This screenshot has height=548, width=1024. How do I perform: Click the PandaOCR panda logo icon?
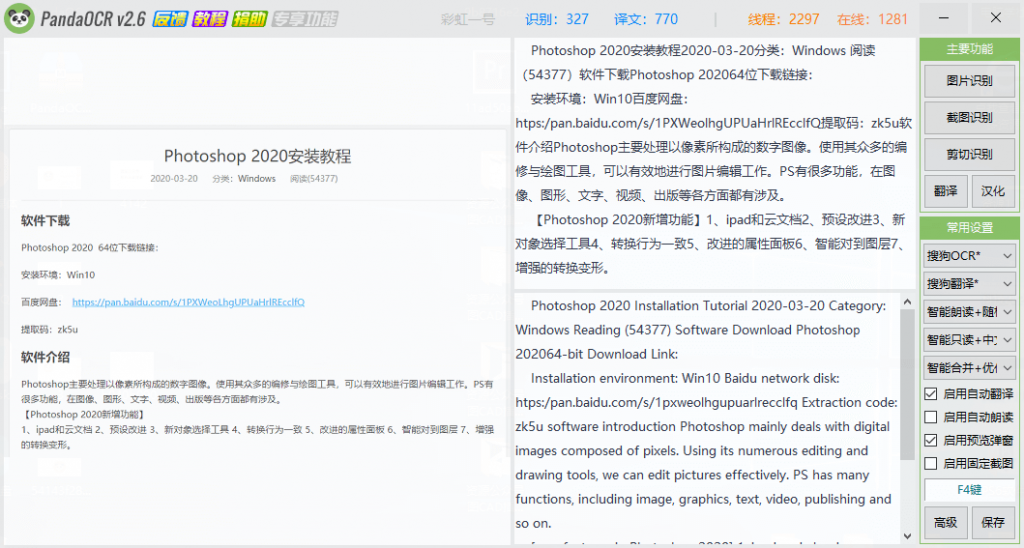coord(19,18)
